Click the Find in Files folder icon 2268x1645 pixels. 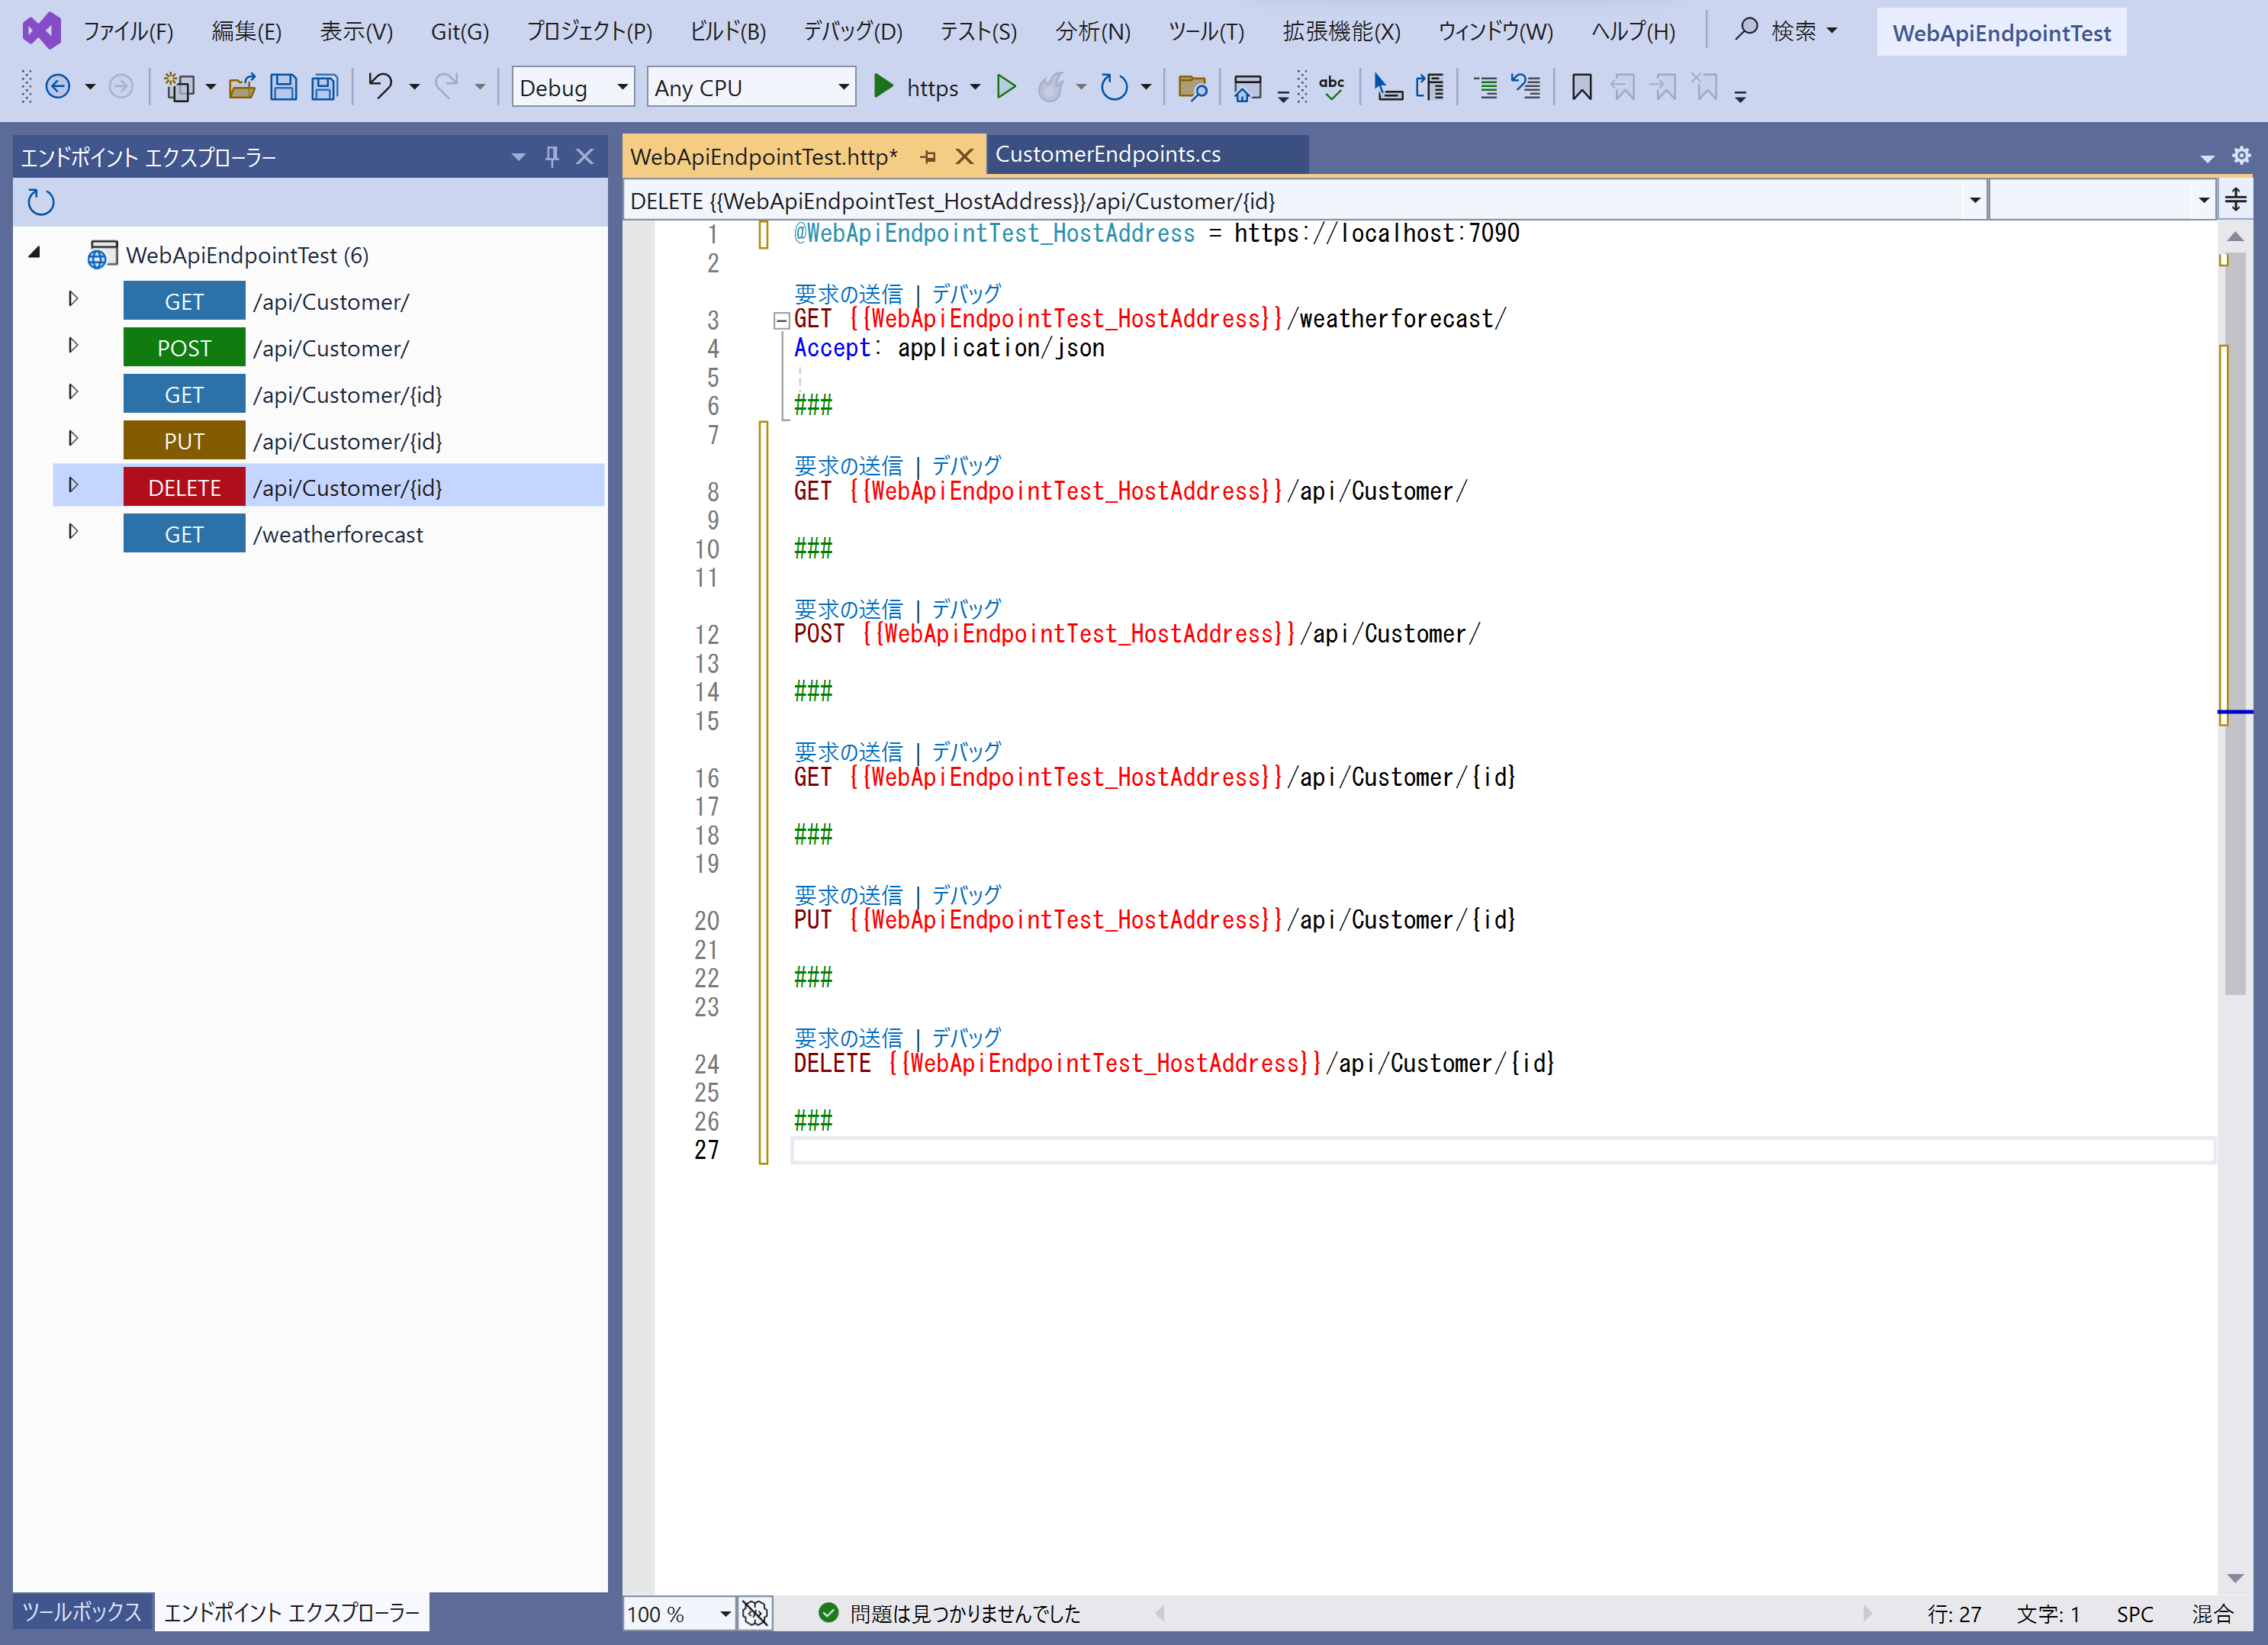point(1192,88)
